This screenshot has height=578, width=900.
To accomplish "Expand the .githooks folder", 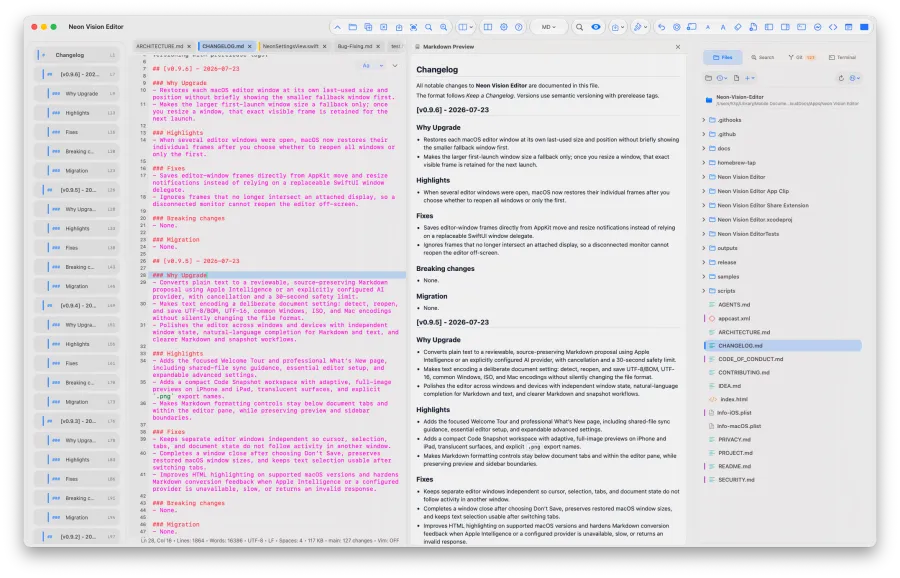I will (704, 120).
